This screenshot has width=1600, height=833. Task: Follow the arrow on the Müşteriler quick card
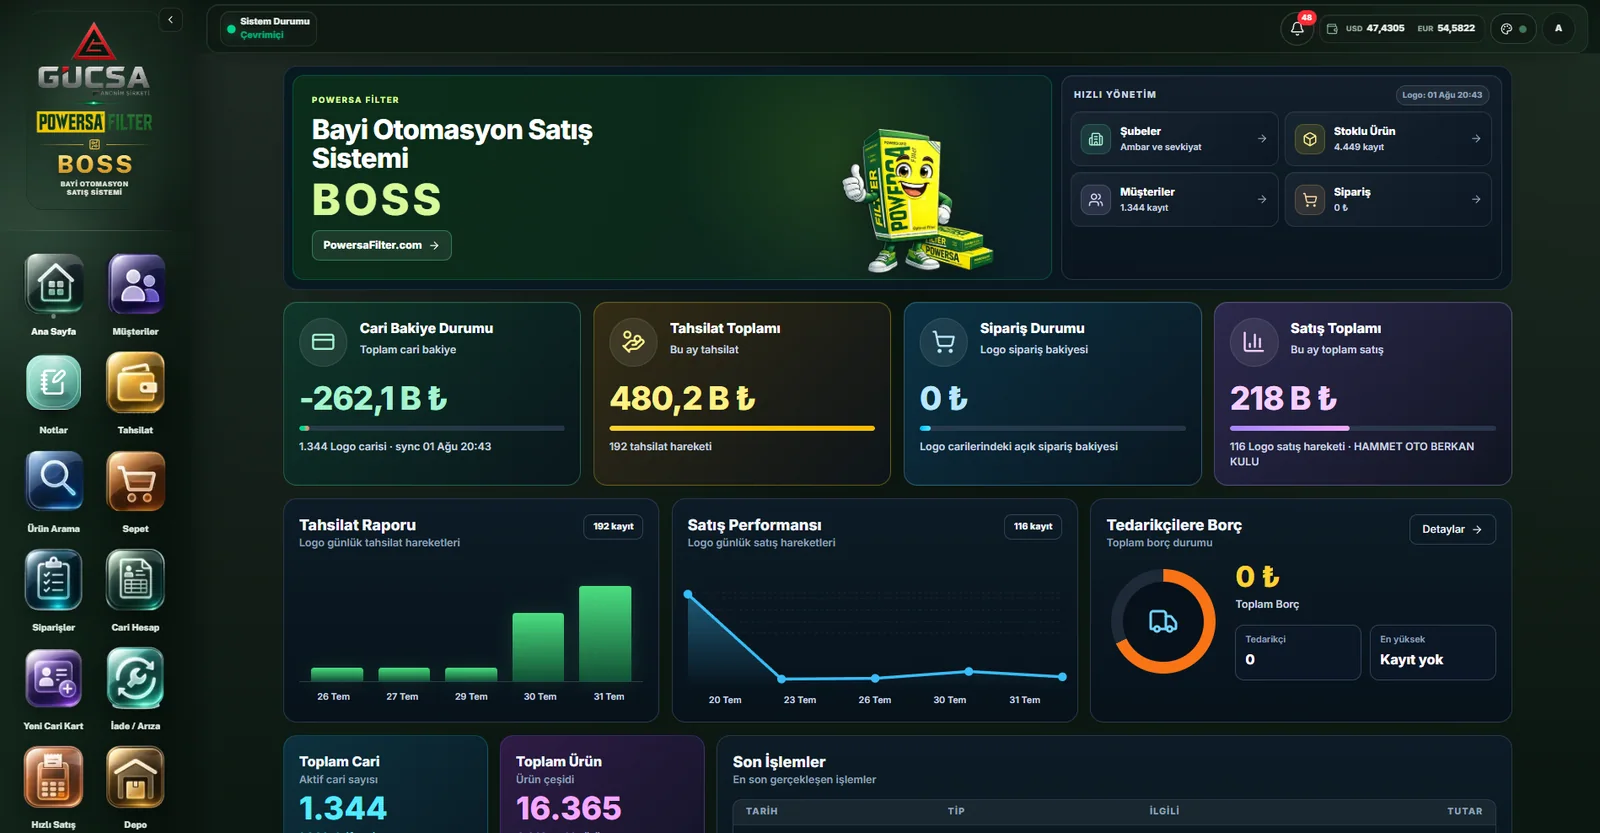tap(1262, 200)
